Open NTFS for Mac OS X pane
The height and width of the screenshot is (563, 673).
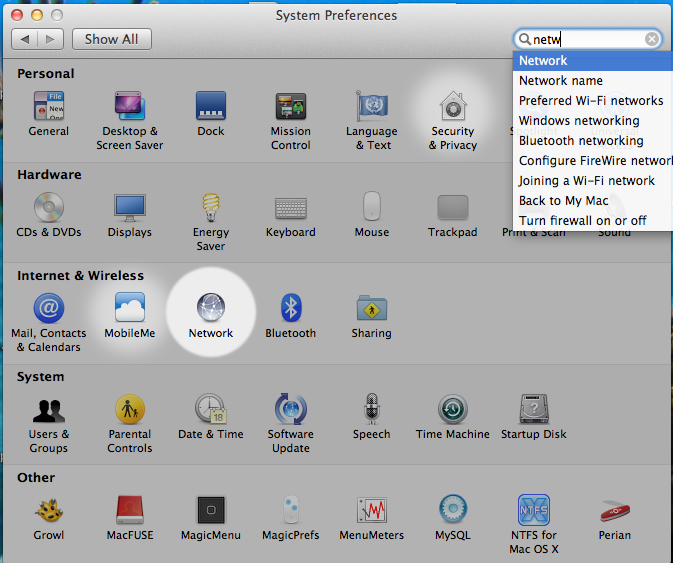click(x=534, y=524)
